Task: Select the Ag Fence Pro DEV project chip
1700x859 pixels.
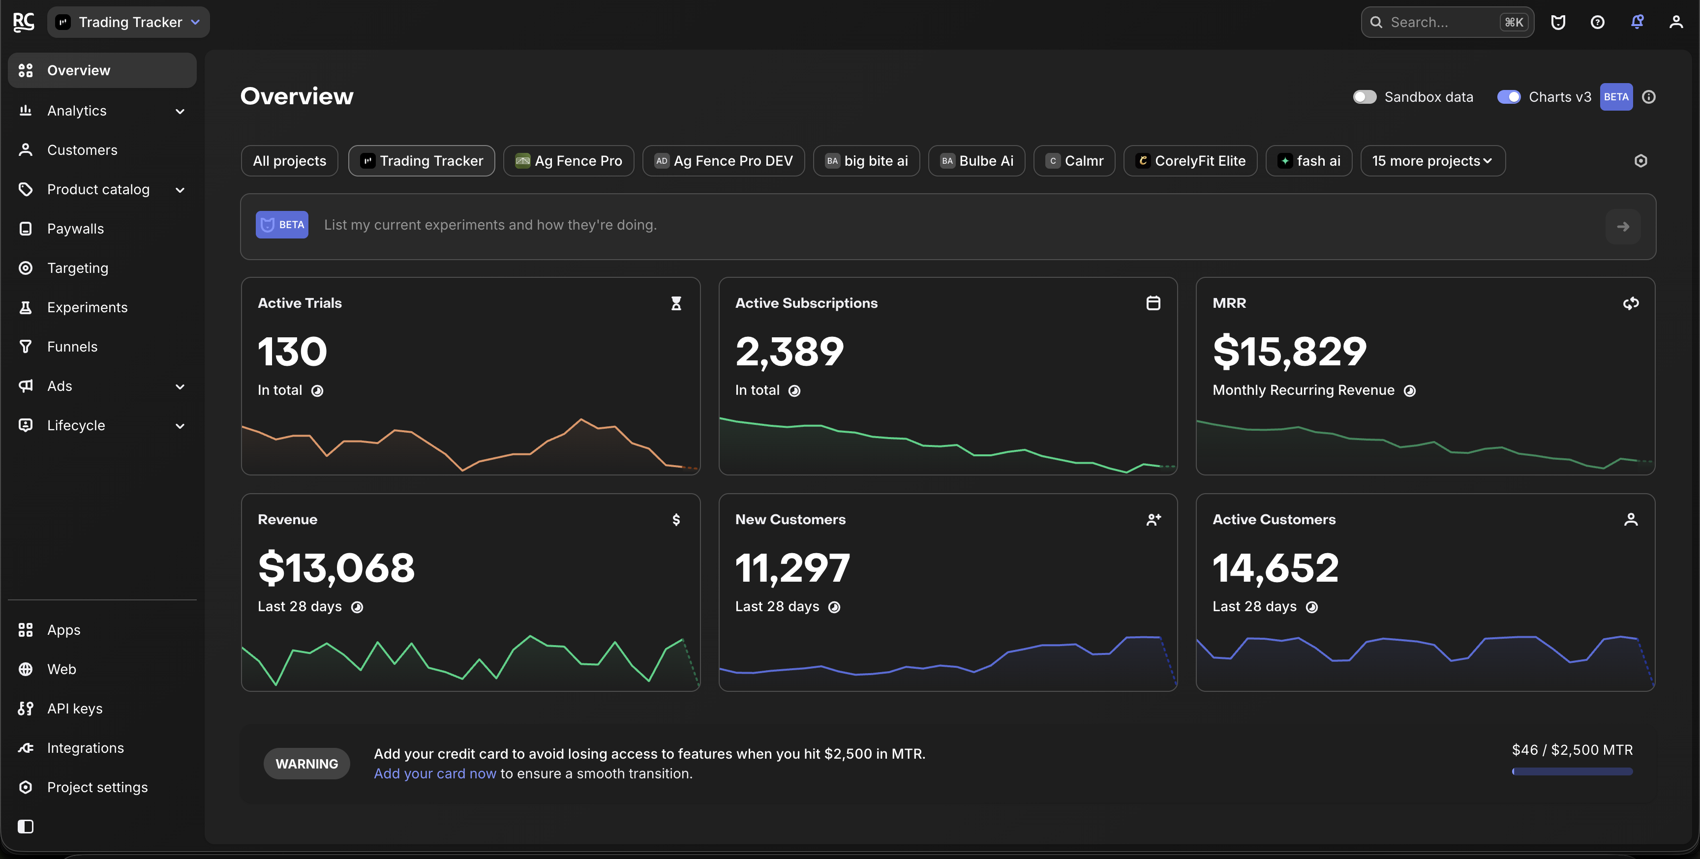Action: (723, 161)
